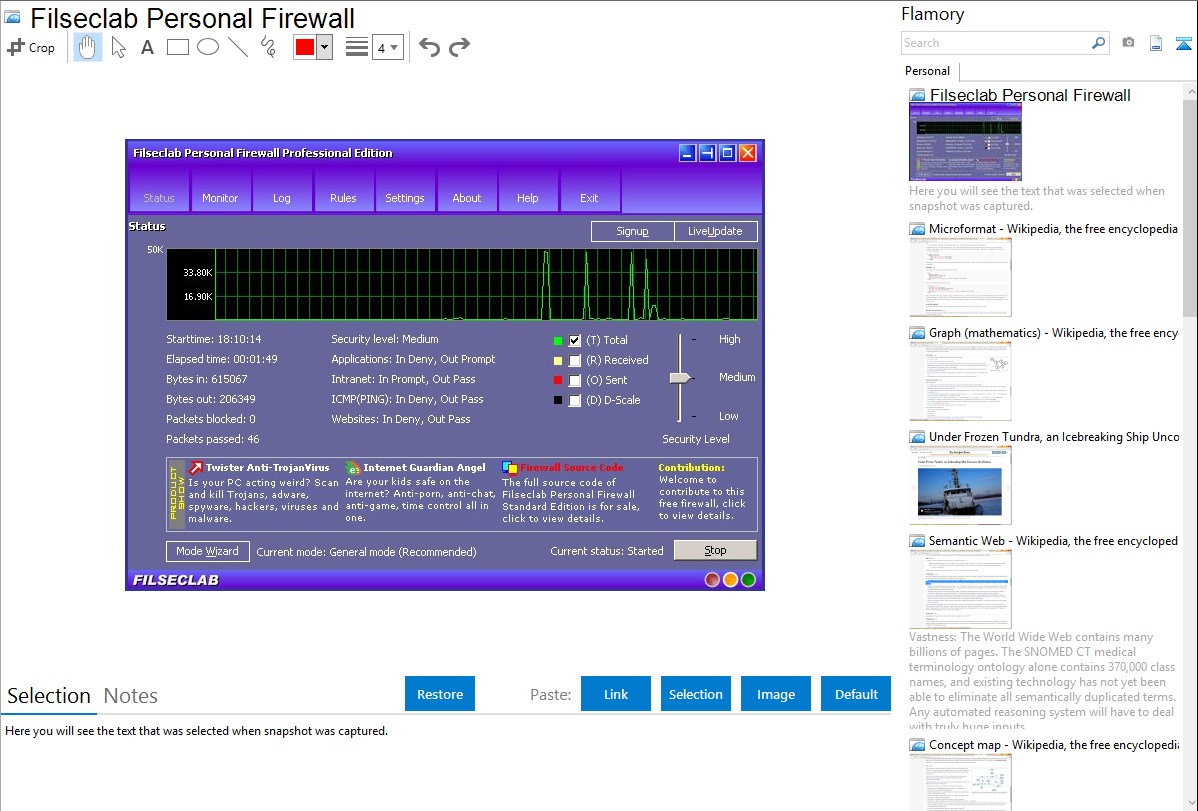1198x811 pixels.
Task: Open the Under Frozen Tundra snapshot thumbnail
Action: [x=960, y=485]
